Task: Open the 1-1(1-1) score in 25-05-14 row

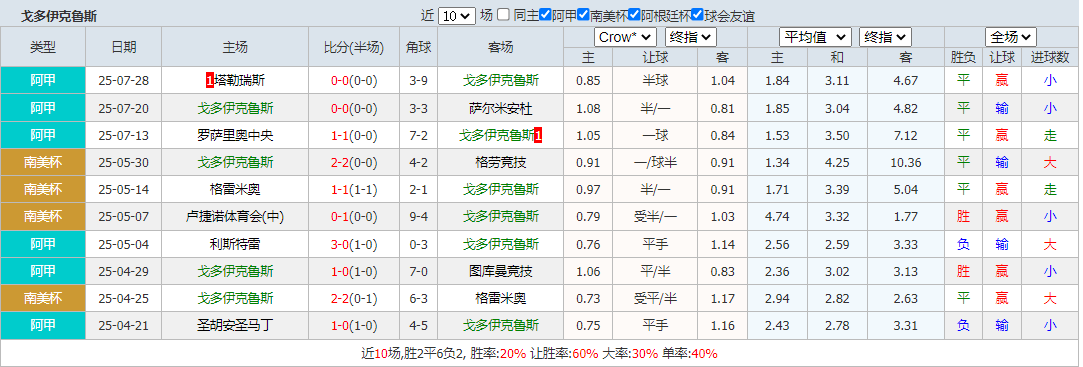Action: click(354, 189)
